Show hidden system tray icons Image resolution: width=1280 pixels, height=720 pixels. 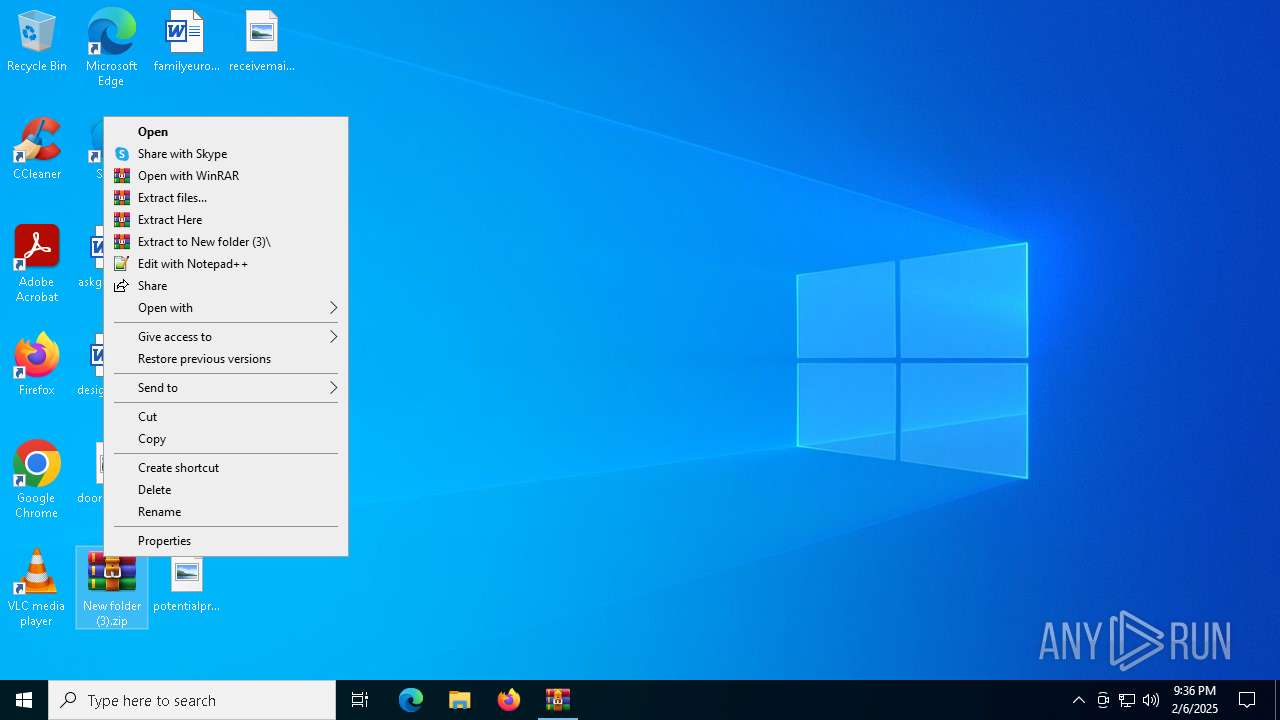click(x=1079, y=700)
